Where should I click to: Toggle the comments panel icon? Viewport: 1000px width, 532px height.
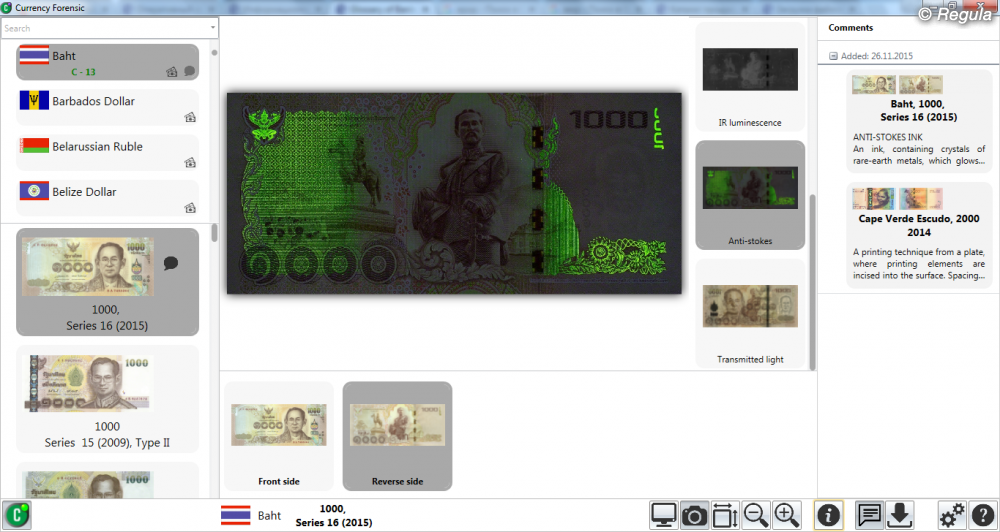coord(870,515)
